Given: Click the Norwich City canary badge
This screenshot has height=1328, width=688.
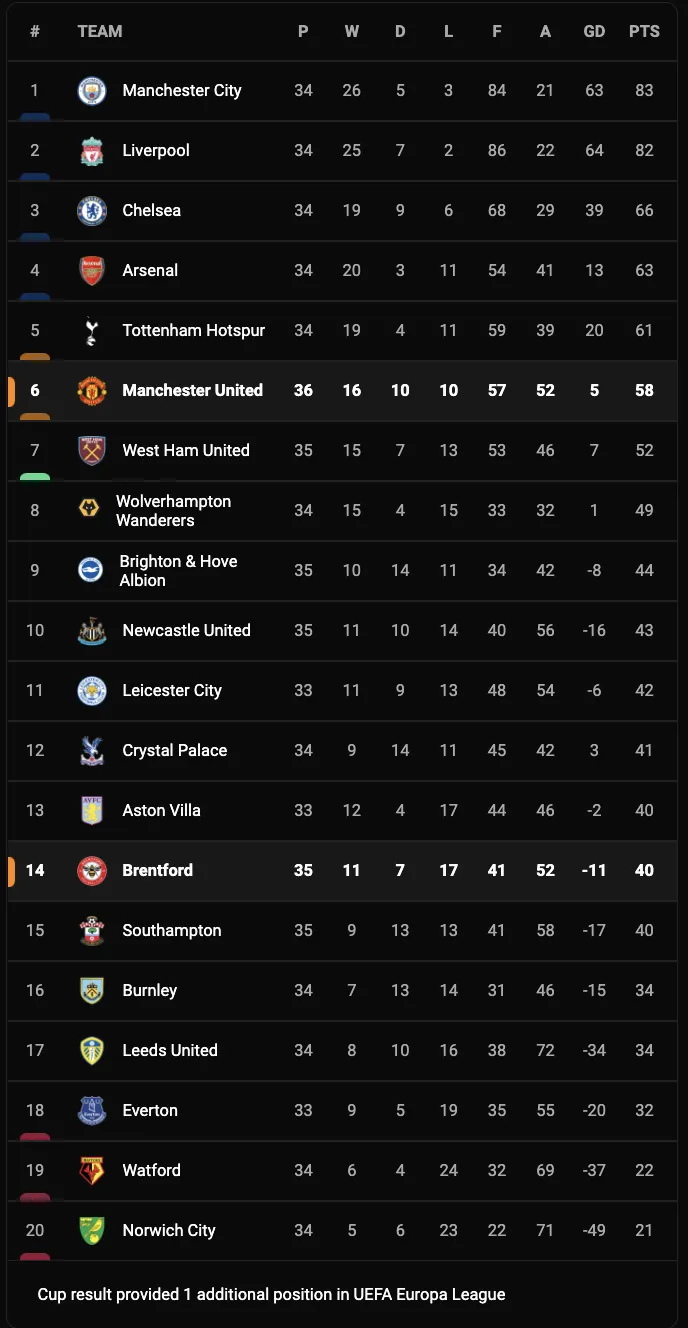Looking at the screenshot, I should click(92, 1231).
